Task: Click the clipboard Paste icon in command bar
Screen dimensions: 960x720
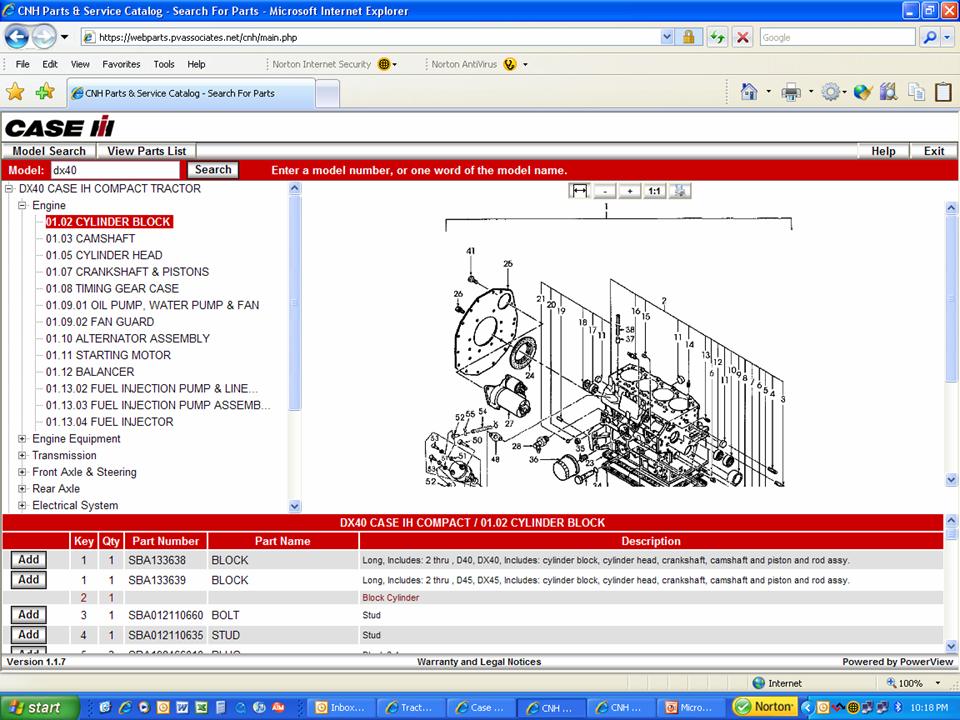Action: (x=943, y=92)
